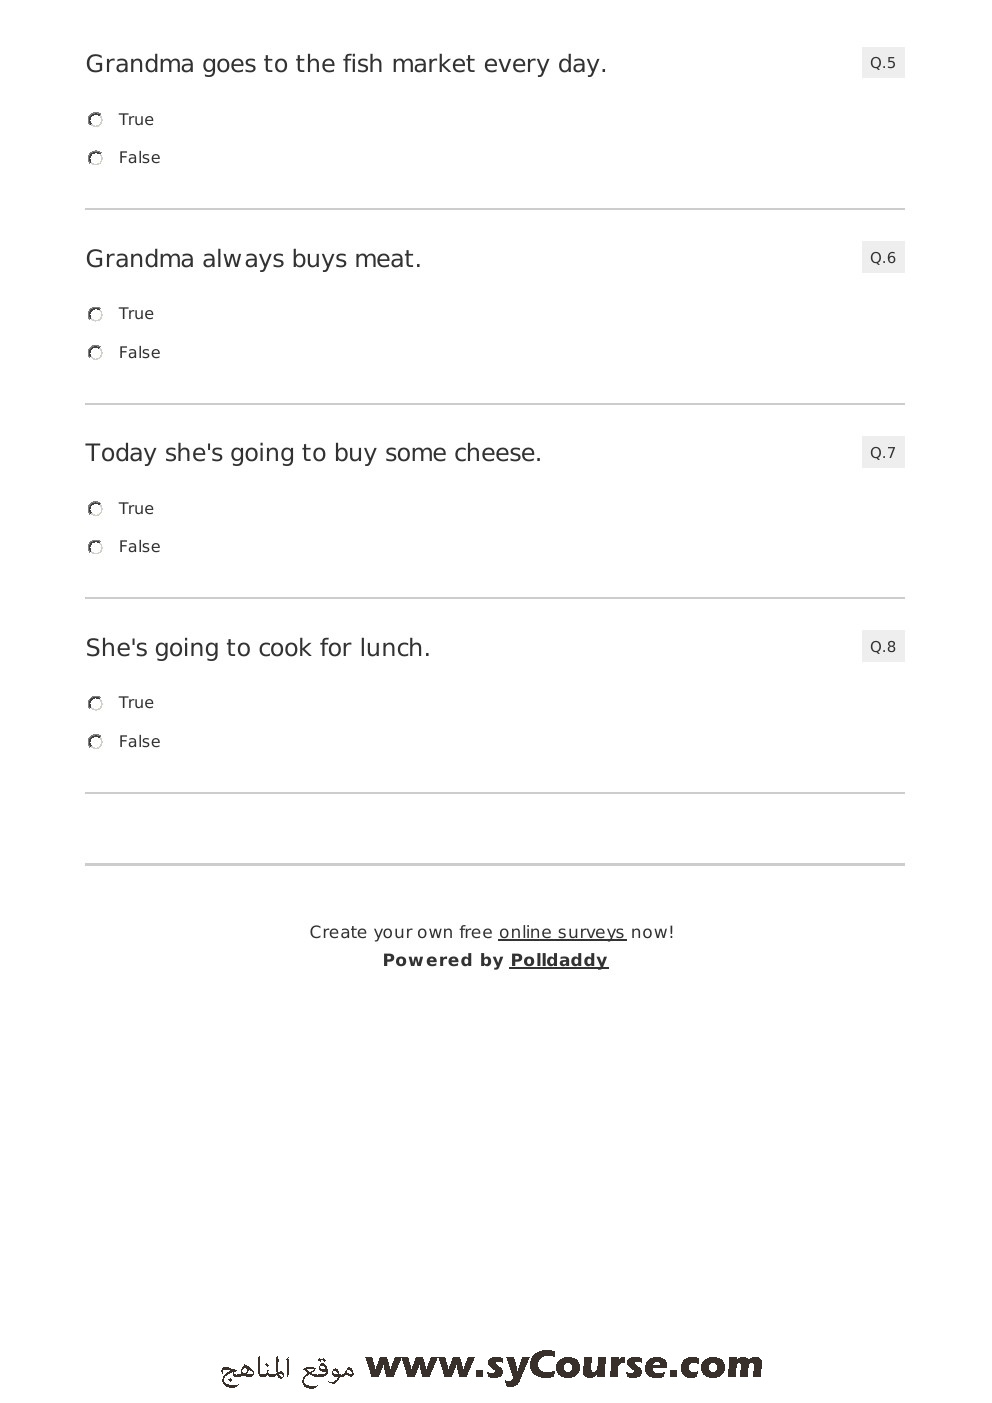The width and height of the screenshot is (992, 1403).
Task: Open the online surveys link
Action: point(562,932)
